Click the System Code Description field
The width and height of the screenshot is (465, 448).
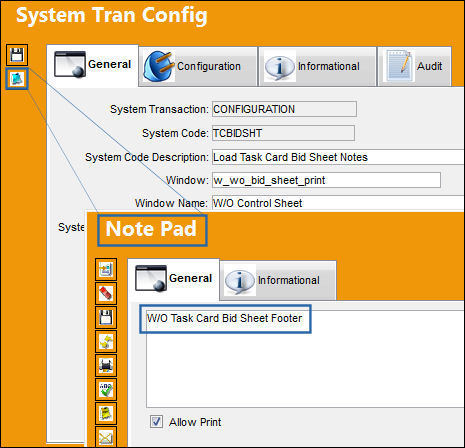pos(338,157)
